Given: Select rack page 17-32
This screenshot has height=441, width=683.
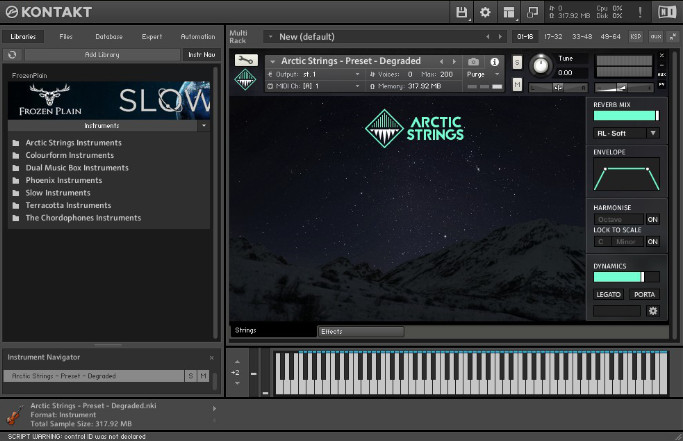Looking at the screenshot, I should coord(553,37).
